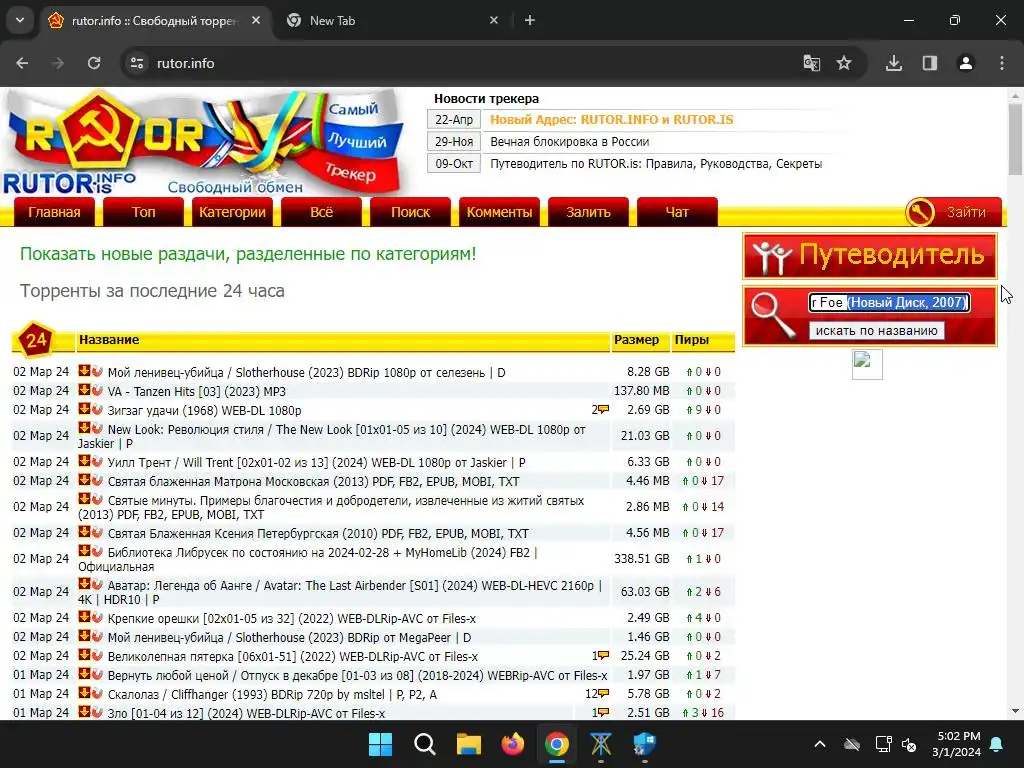
Task: Reload the page
Action: pos(94,63)
